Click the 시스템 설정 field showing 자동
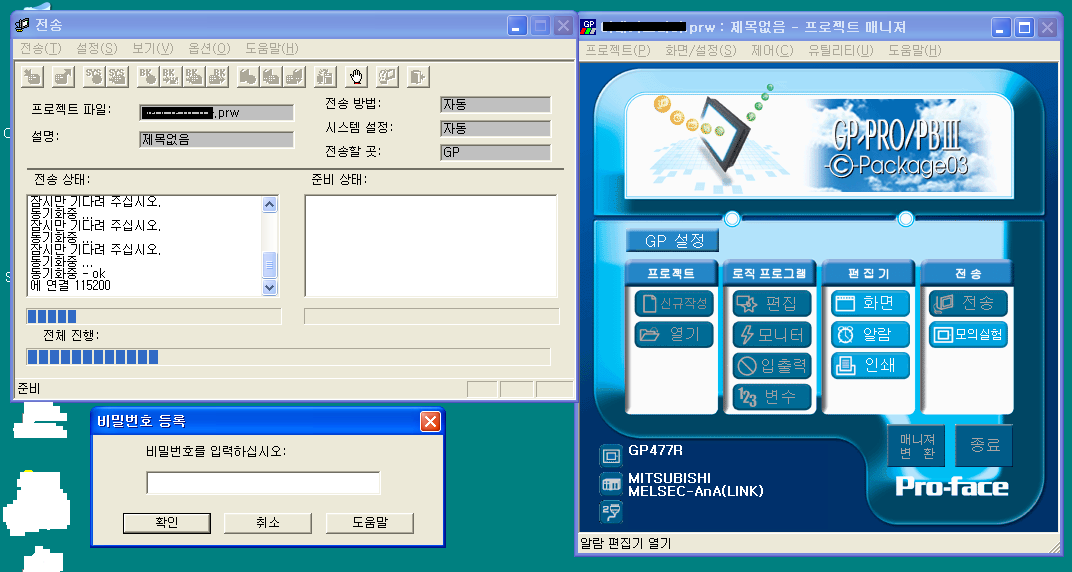1072x572 pixels. (496, 128)
